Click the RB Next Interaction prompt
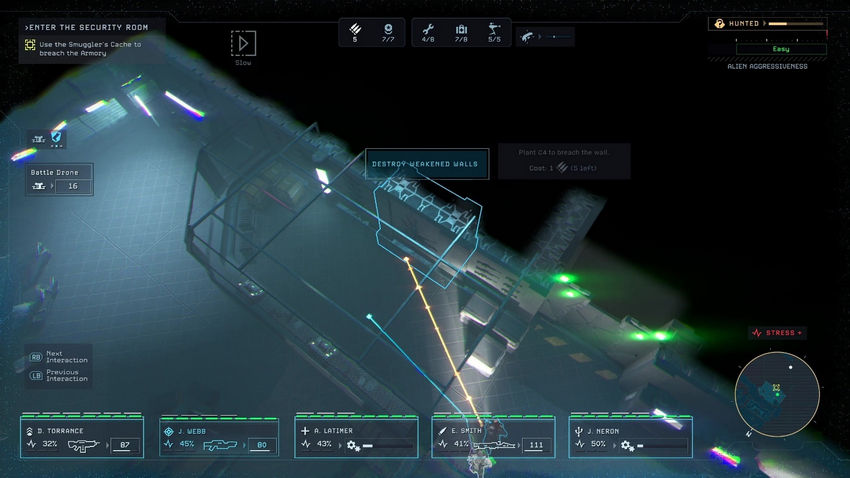 click(x=59, y=357)
